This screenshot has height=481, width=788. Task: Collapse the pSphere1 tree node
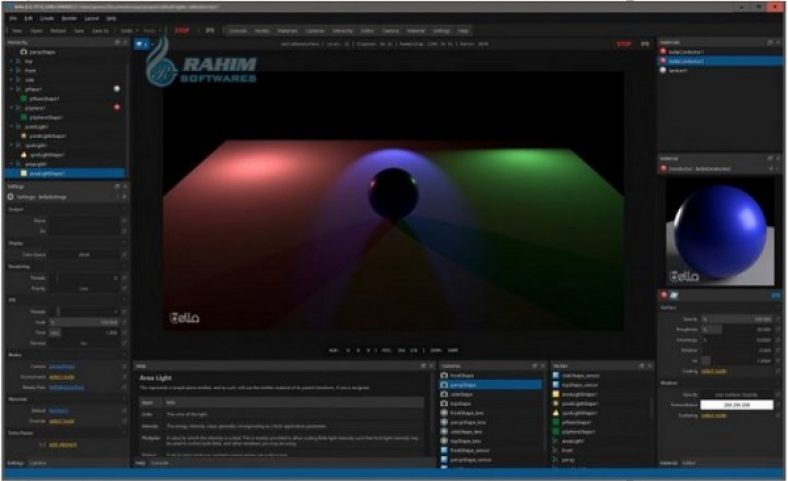coord(12,108)
